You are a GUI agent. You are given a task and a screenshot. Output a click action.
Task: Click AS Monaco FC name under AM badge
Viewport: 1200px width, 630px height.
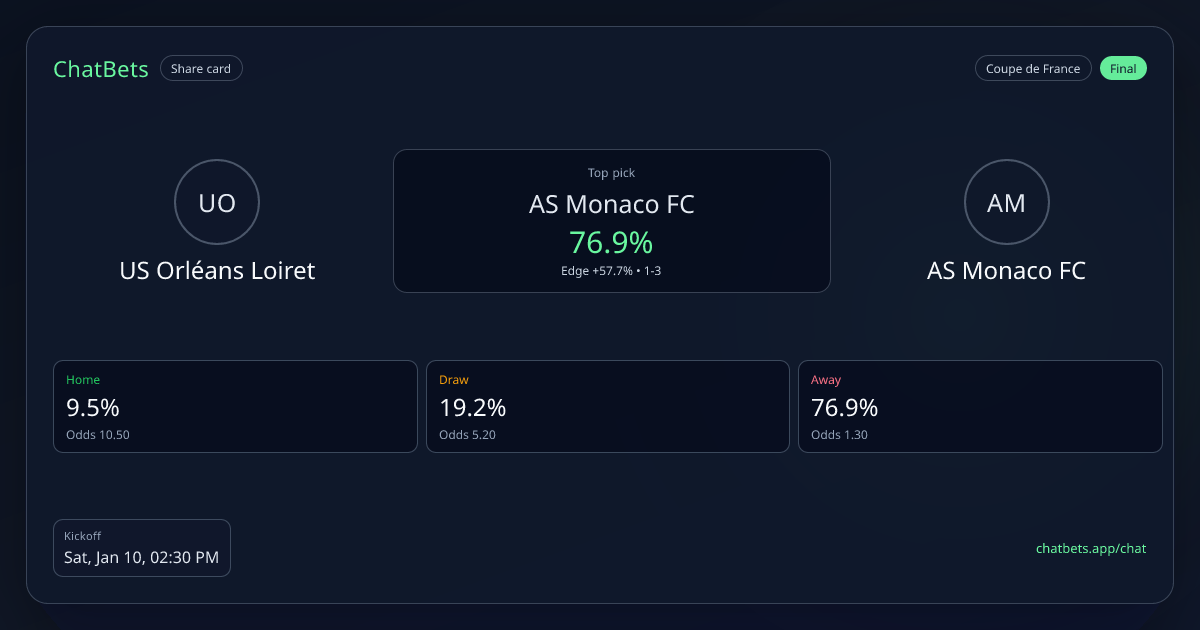pos(1006,271)
